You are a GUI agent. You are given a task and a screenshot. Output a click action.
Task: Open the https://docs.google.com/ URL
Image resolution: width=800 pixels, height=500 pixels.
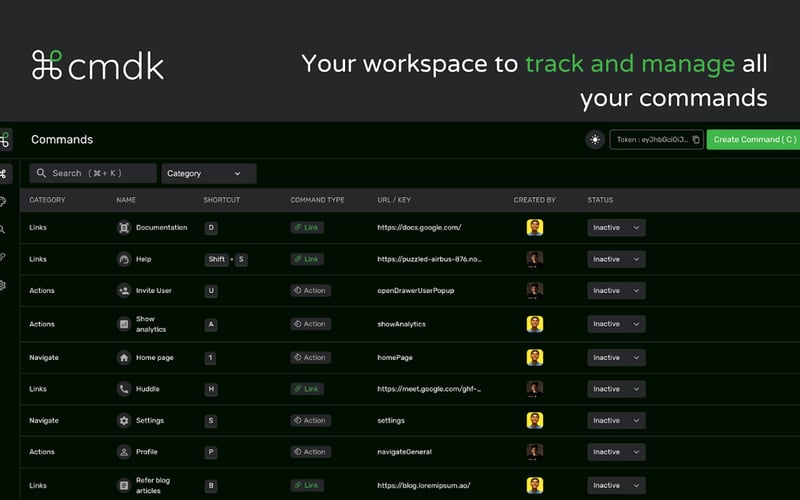pos(419,228)
